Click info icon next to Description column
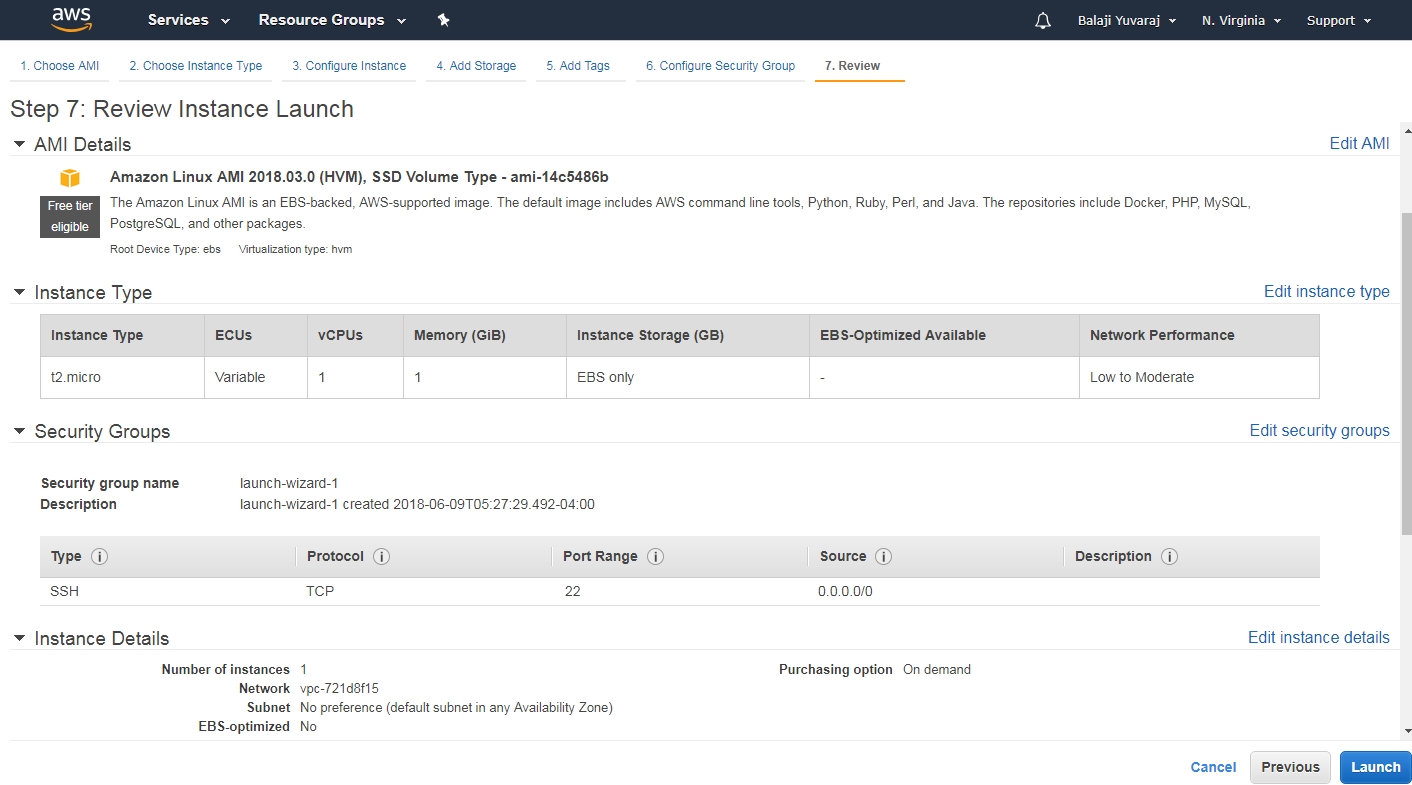This screenshot has height=785, width=1412. coord(1169,557)
